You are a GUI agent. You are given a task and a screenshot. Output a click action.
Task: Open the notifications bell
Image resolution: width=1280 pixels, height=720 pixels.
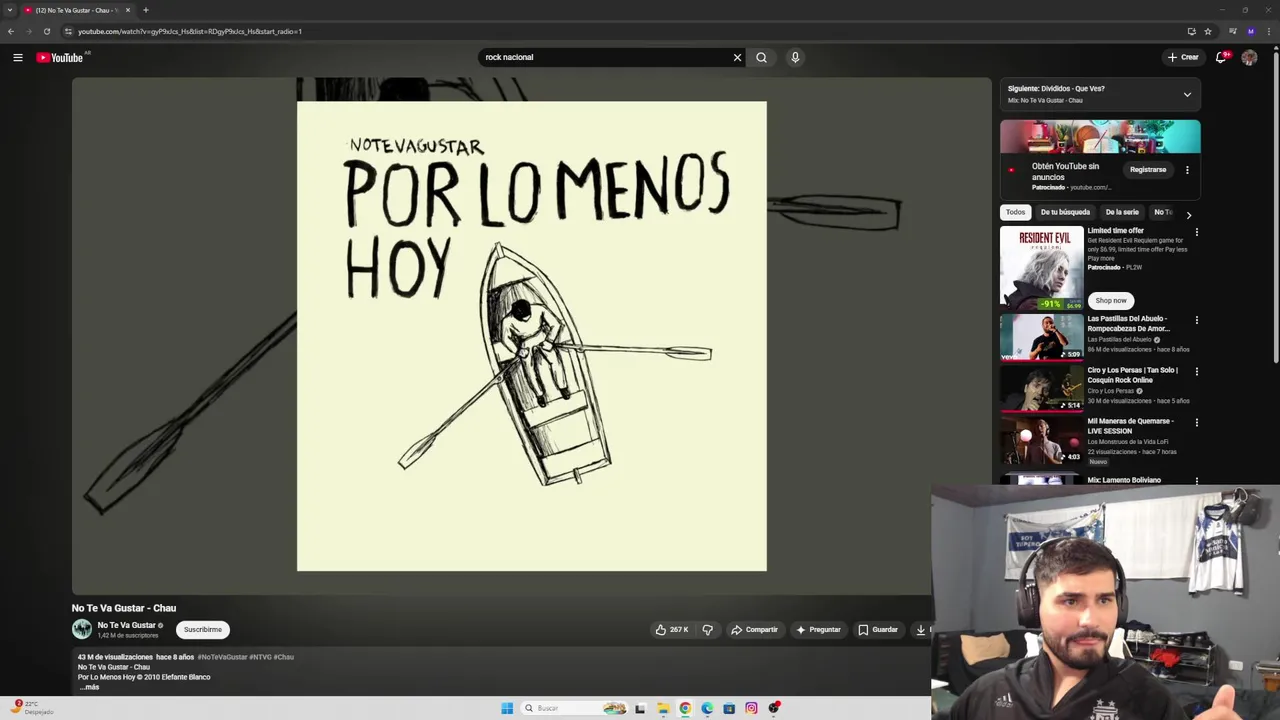pos(1220,57)
